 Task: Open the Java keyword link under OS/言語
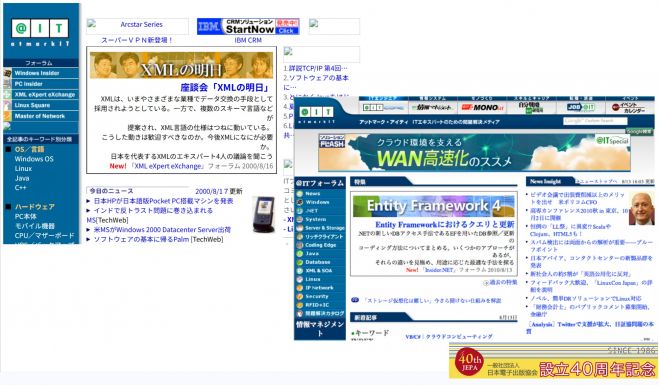(x=22, y=178)
